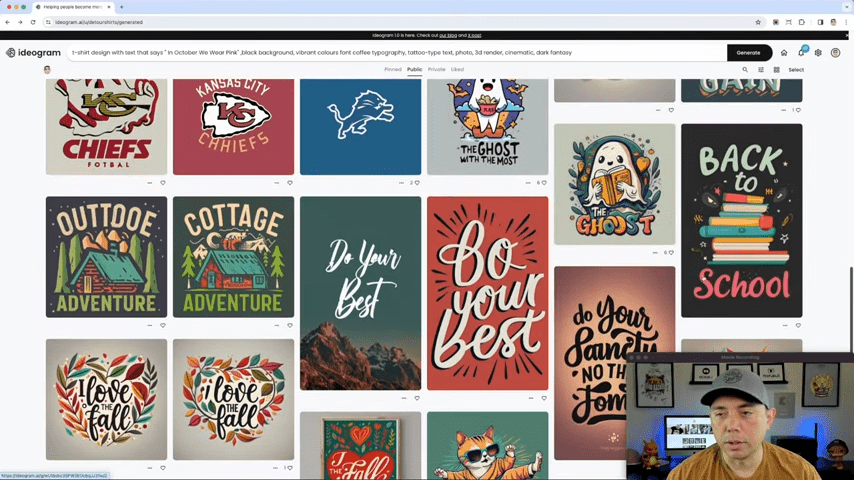Like the Chiefs Fotbal design

coord(163,183)
